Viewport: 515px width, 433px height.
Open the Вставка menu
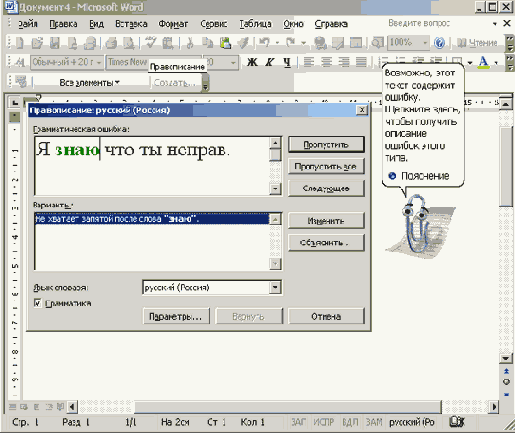coord(131,24)
